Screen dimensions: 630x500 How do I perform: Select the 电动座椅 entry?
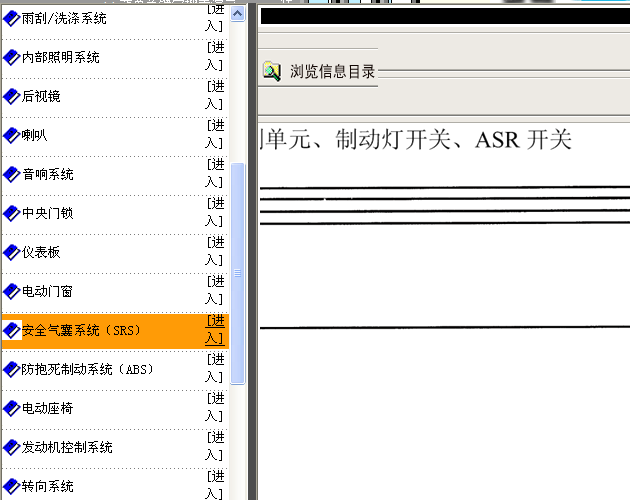(48, 408)
